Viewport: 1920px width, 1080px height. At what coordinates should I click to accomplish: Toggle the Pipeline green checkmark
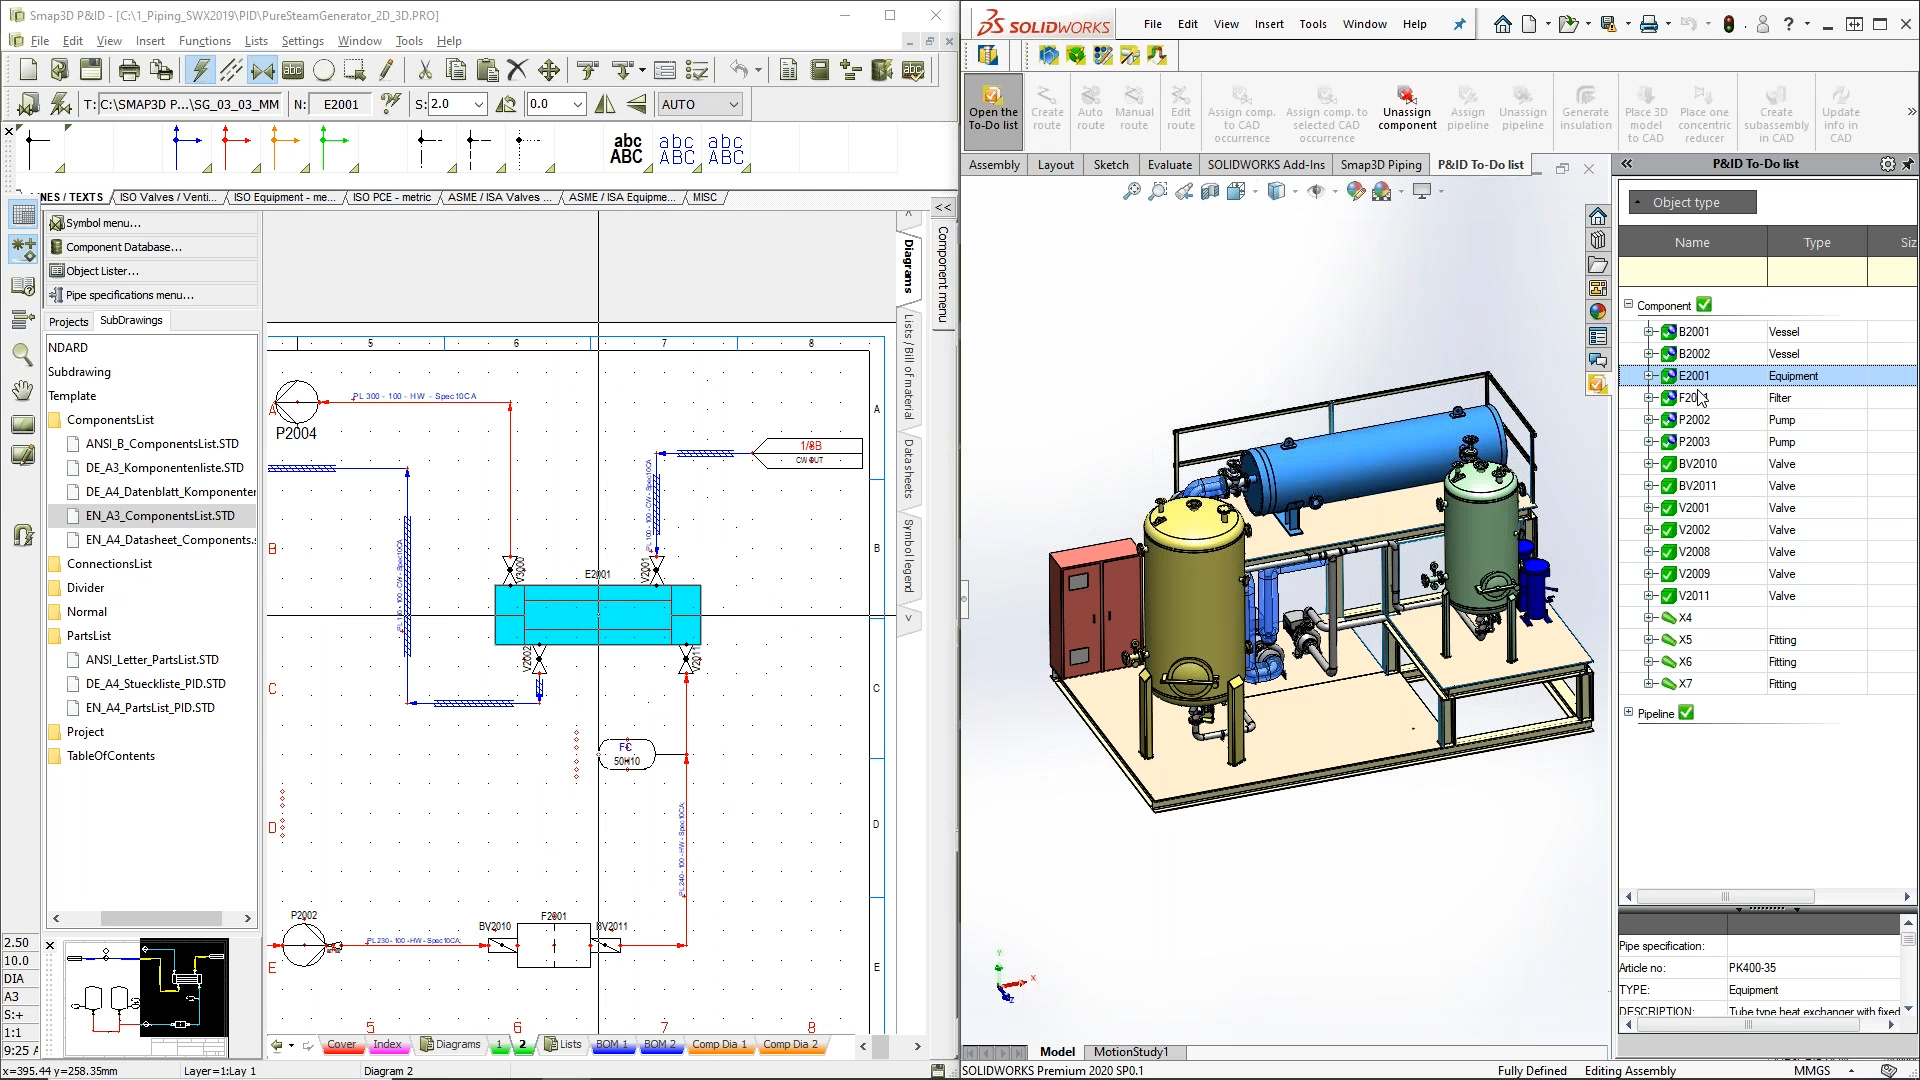click(x=1687, y=713)
